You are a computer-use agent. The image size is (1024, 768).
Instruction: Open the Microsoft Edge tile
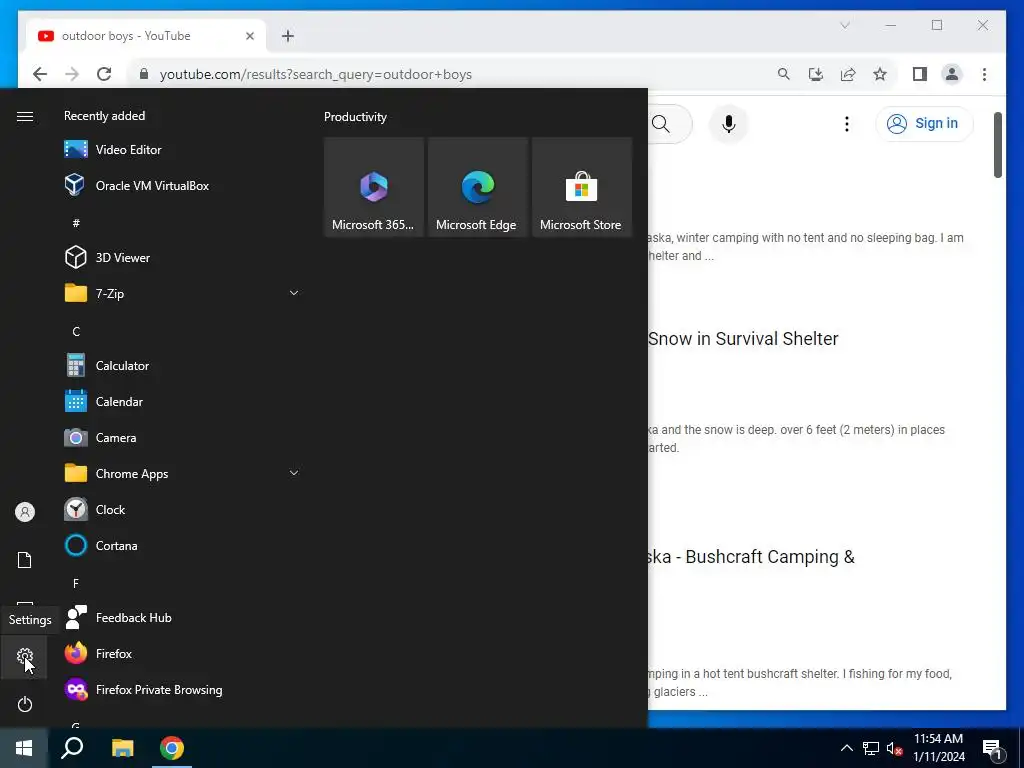(477, 187)
